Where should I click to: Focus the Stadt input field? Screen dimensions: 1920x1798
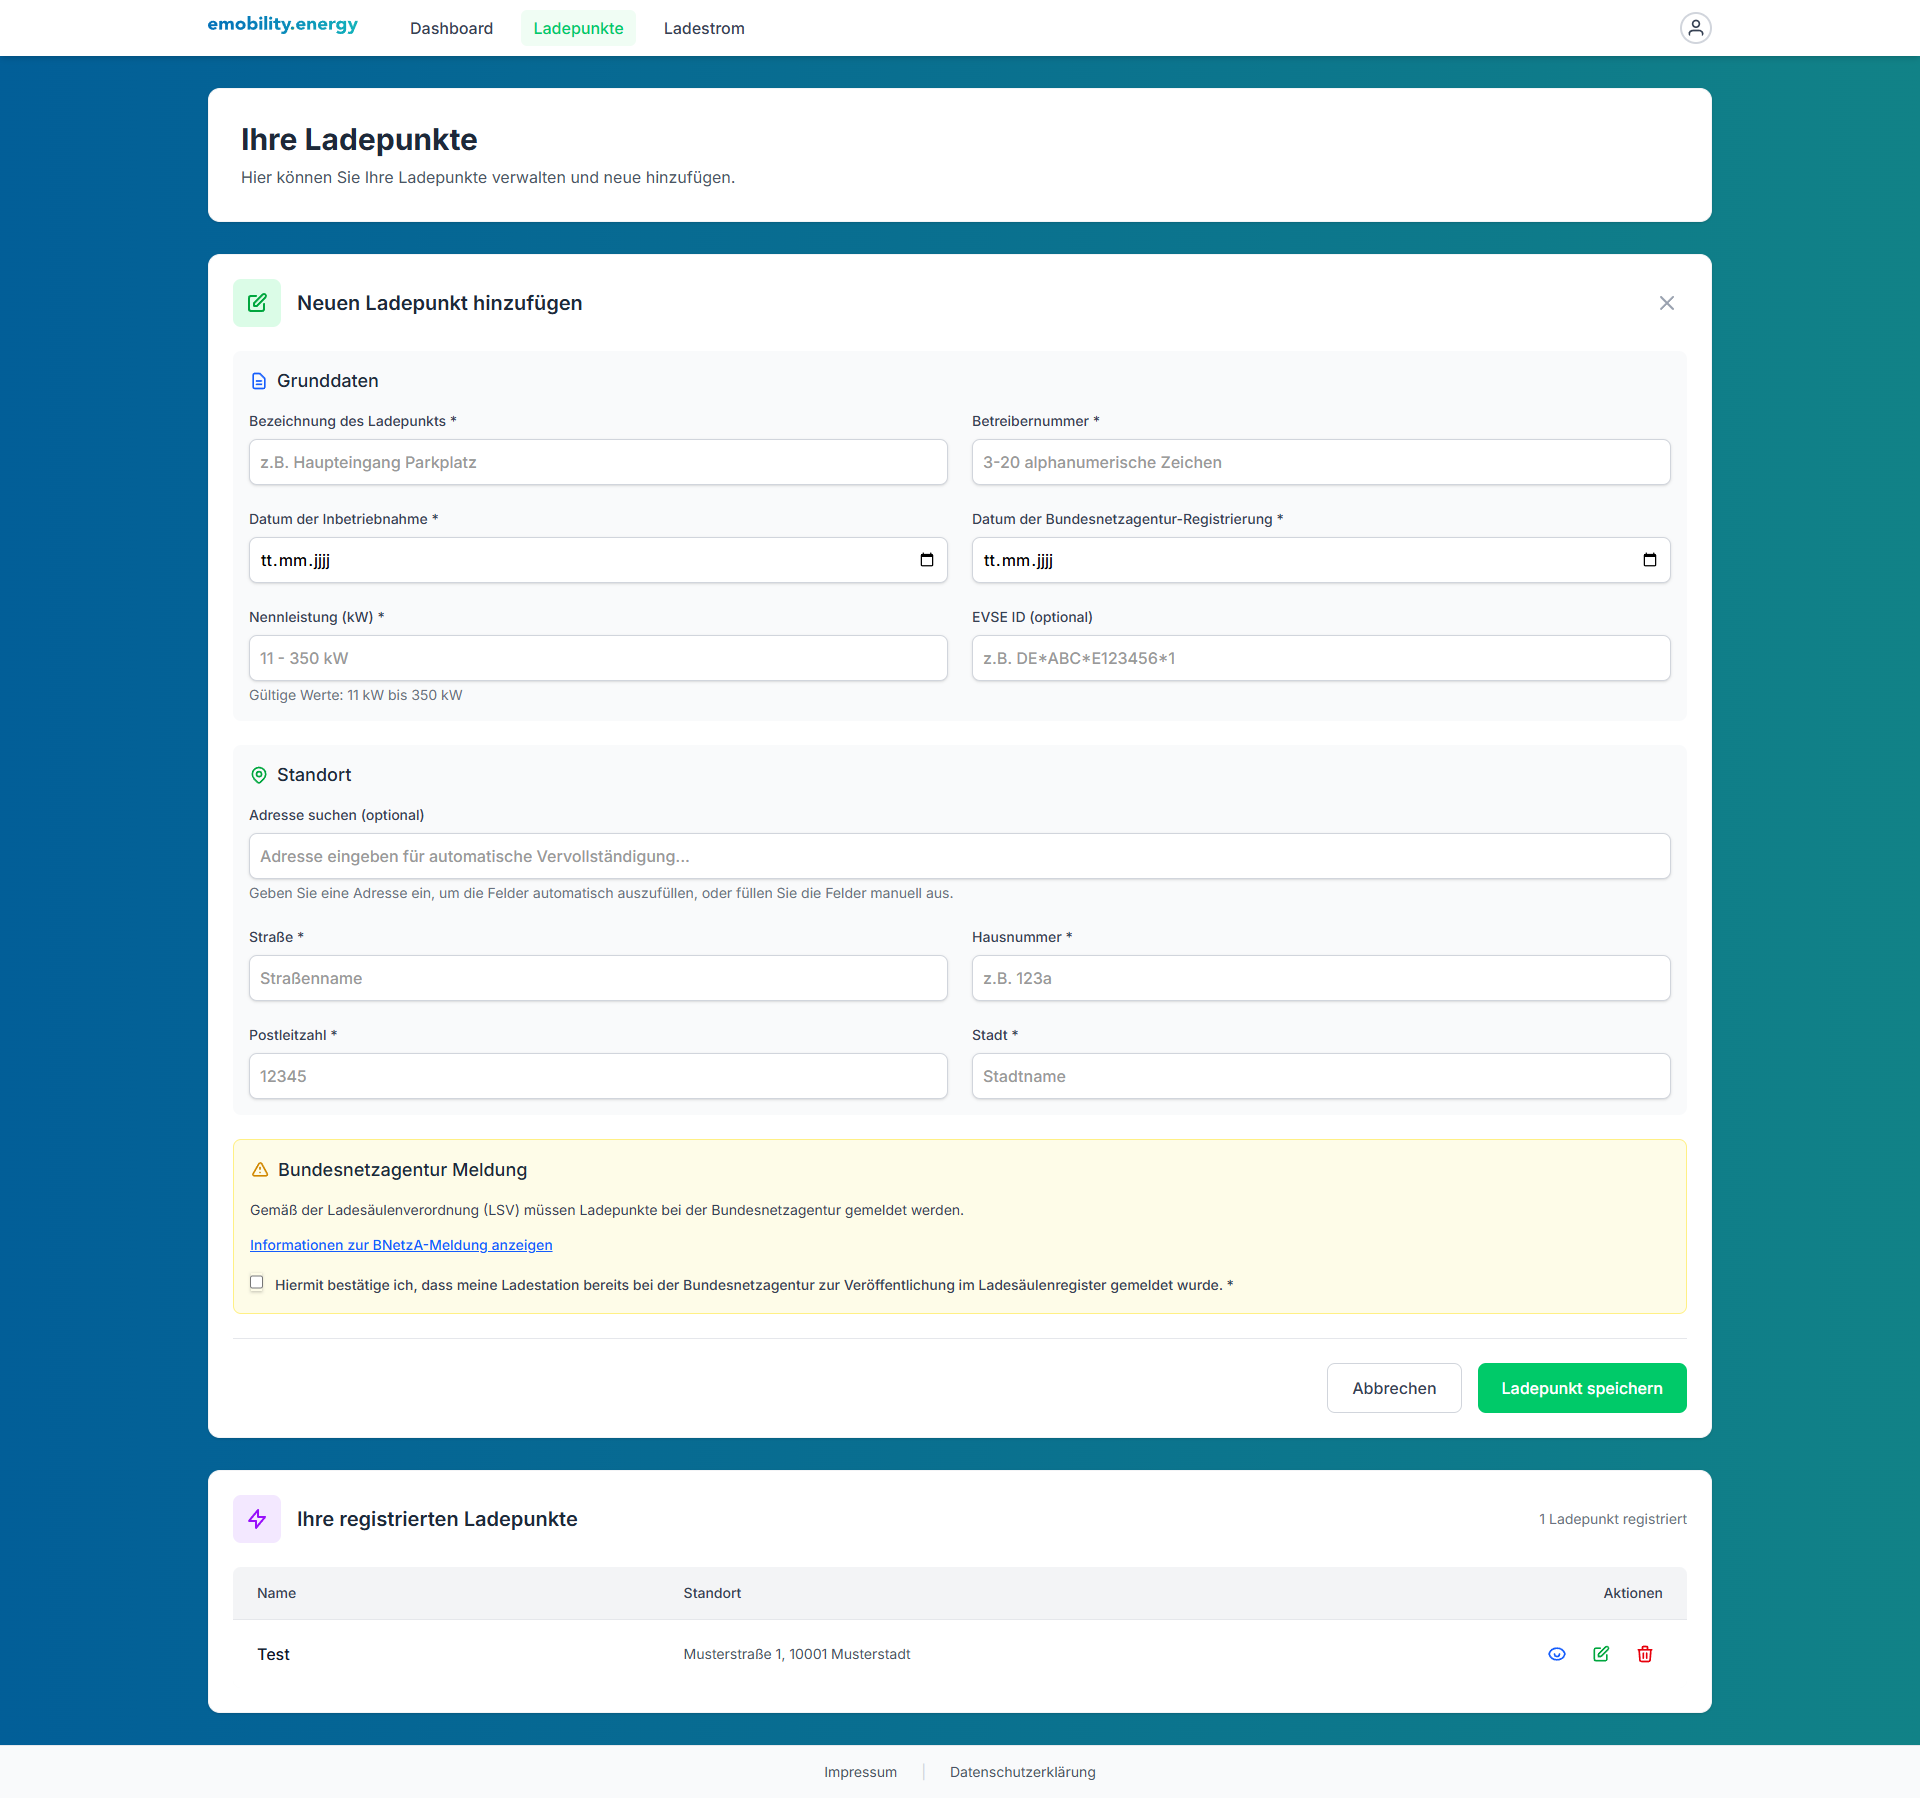(x=1321, y=1076)
